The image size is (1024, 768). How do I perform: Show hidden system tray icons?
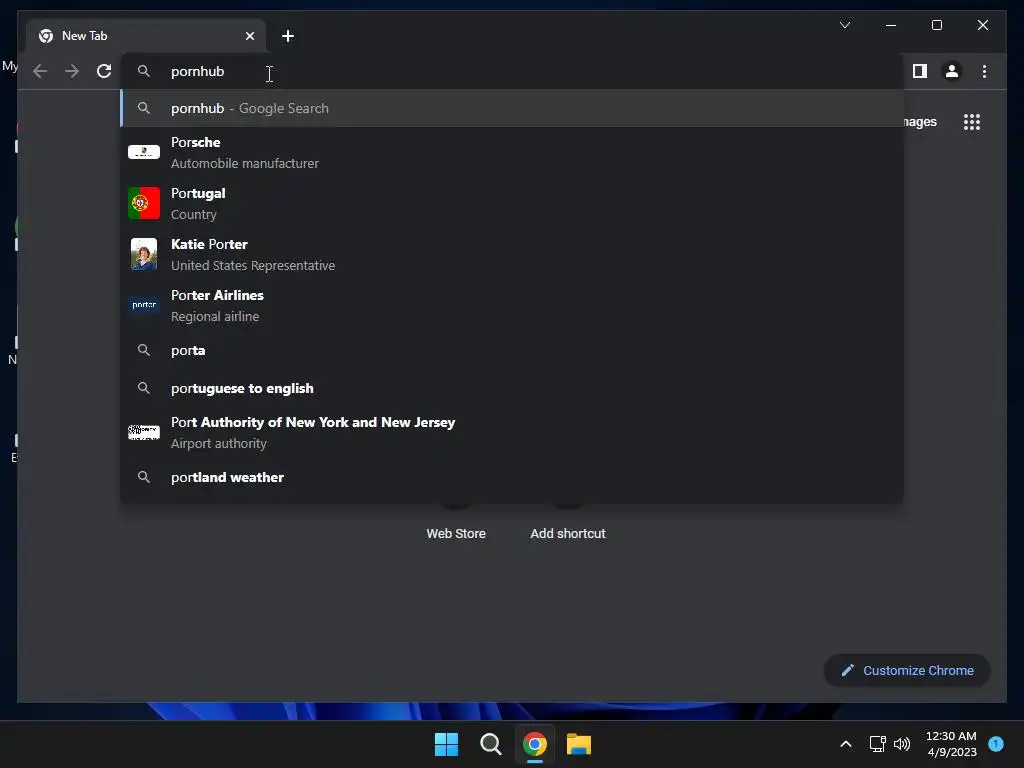click(x=846, y=744)
